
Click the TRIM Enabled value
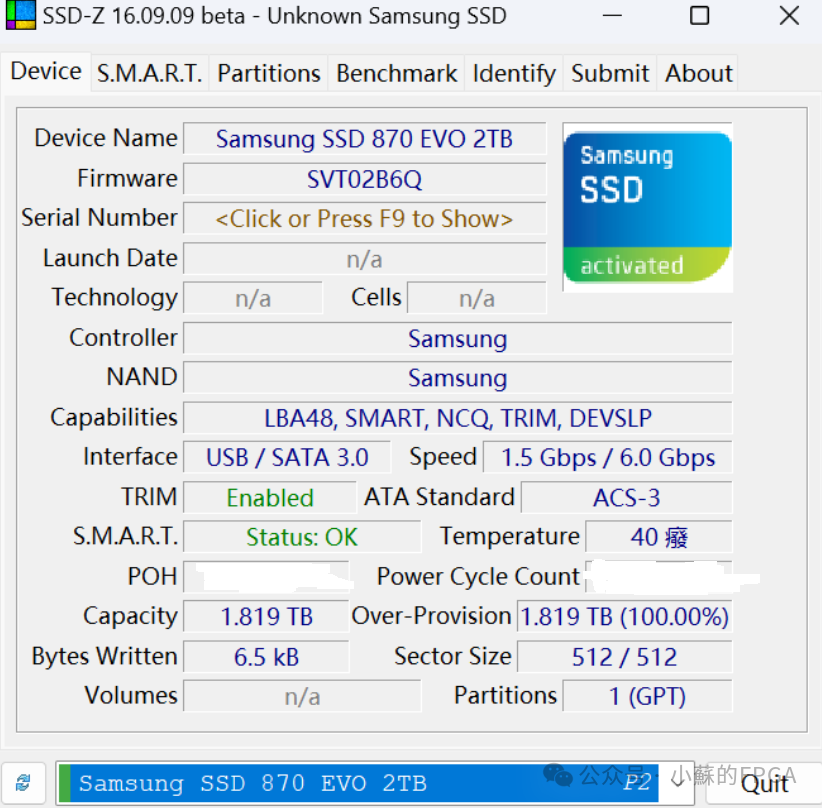coord(269,497)
